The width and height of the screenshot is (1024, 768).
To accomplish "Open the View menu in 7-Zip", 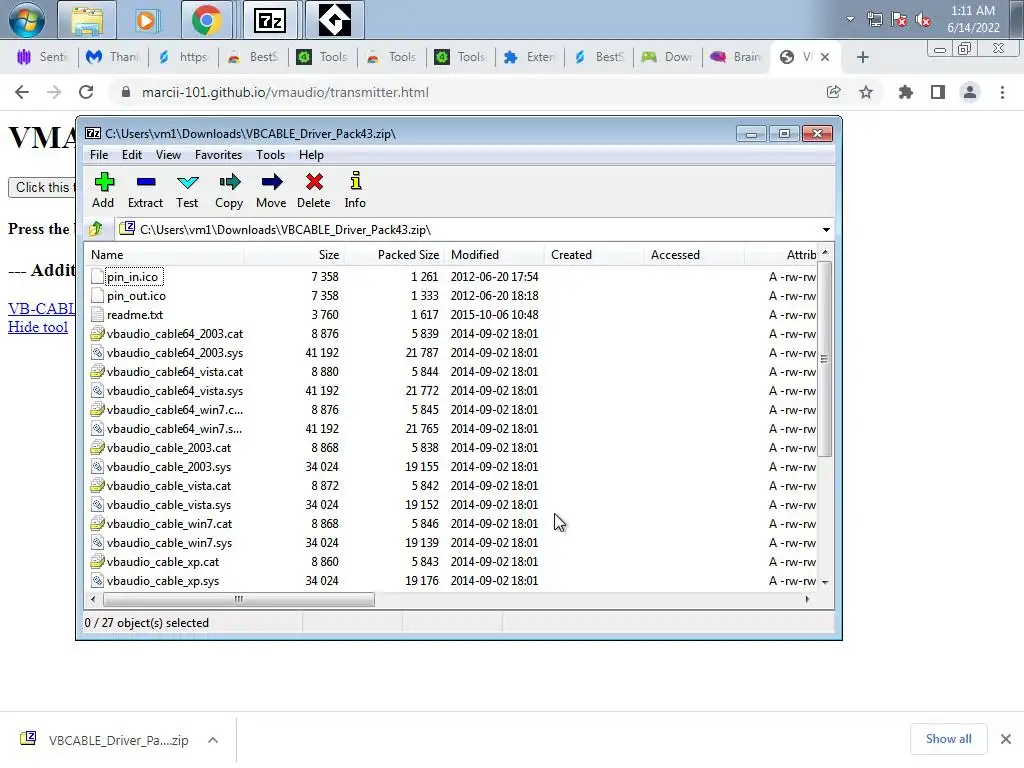I will pos(168,155).
